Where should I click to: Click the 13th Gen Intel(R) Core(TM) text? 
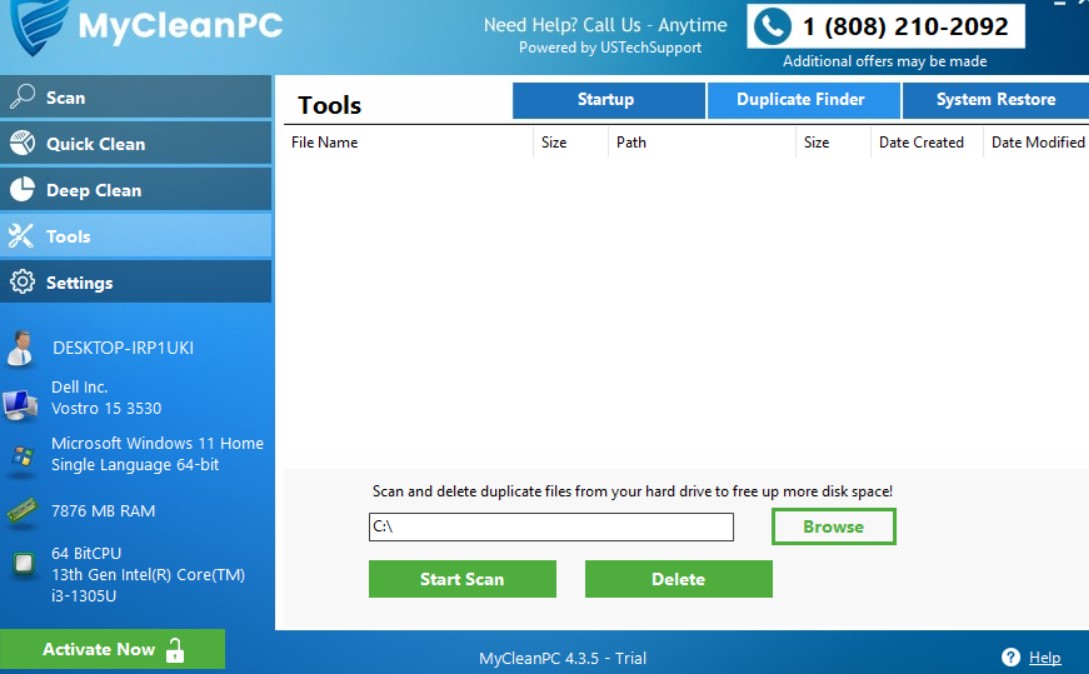[x=148, y=575]
